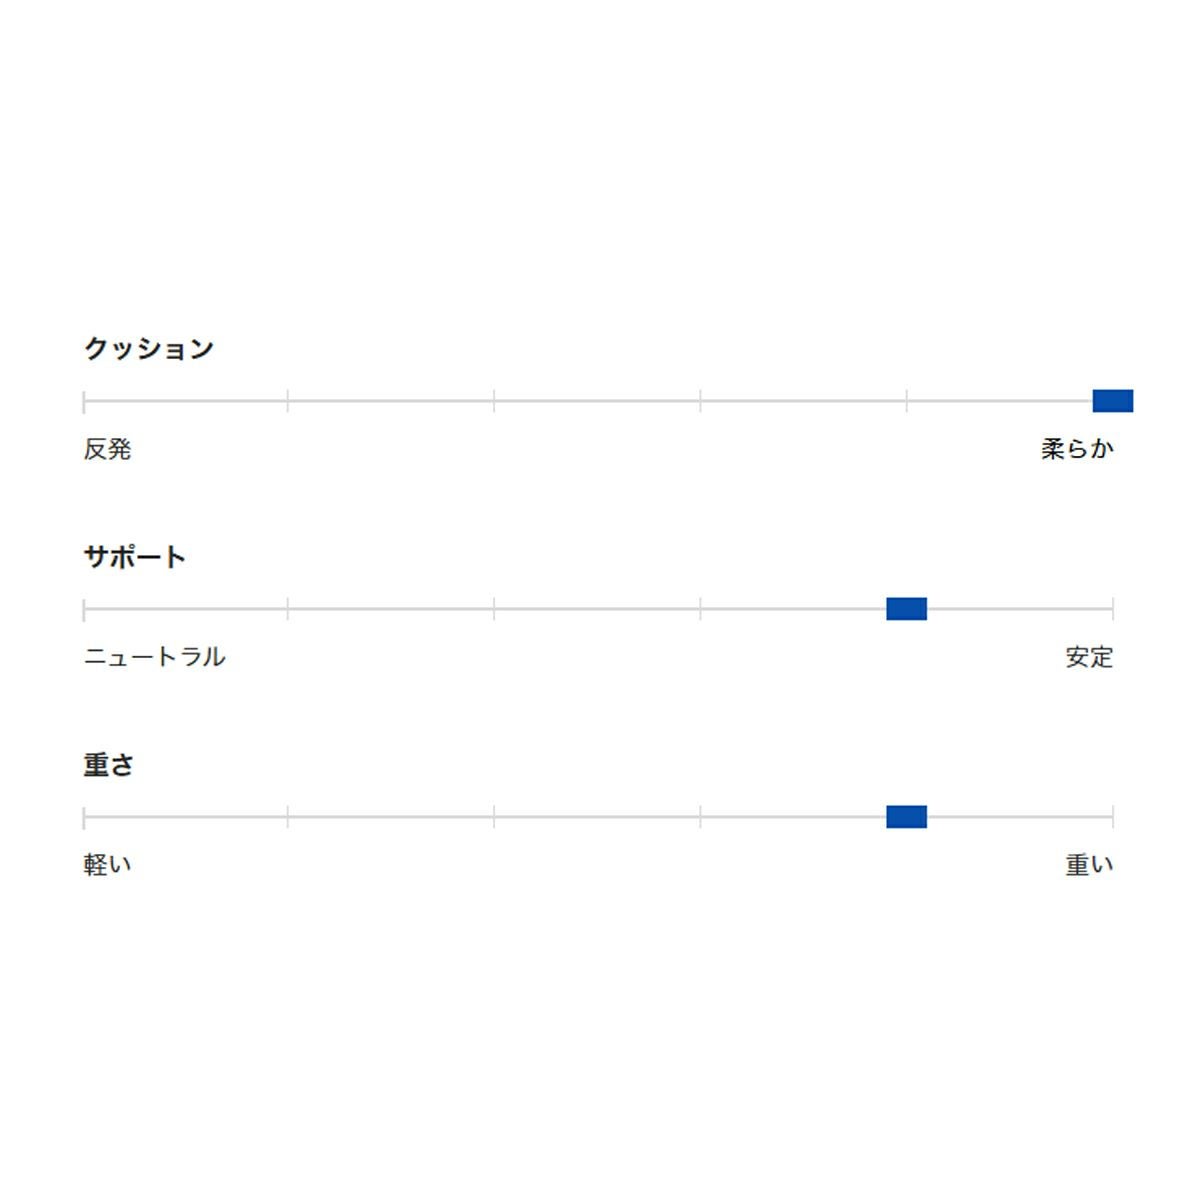Click the 軽い label under the 重さ slider

108,865
